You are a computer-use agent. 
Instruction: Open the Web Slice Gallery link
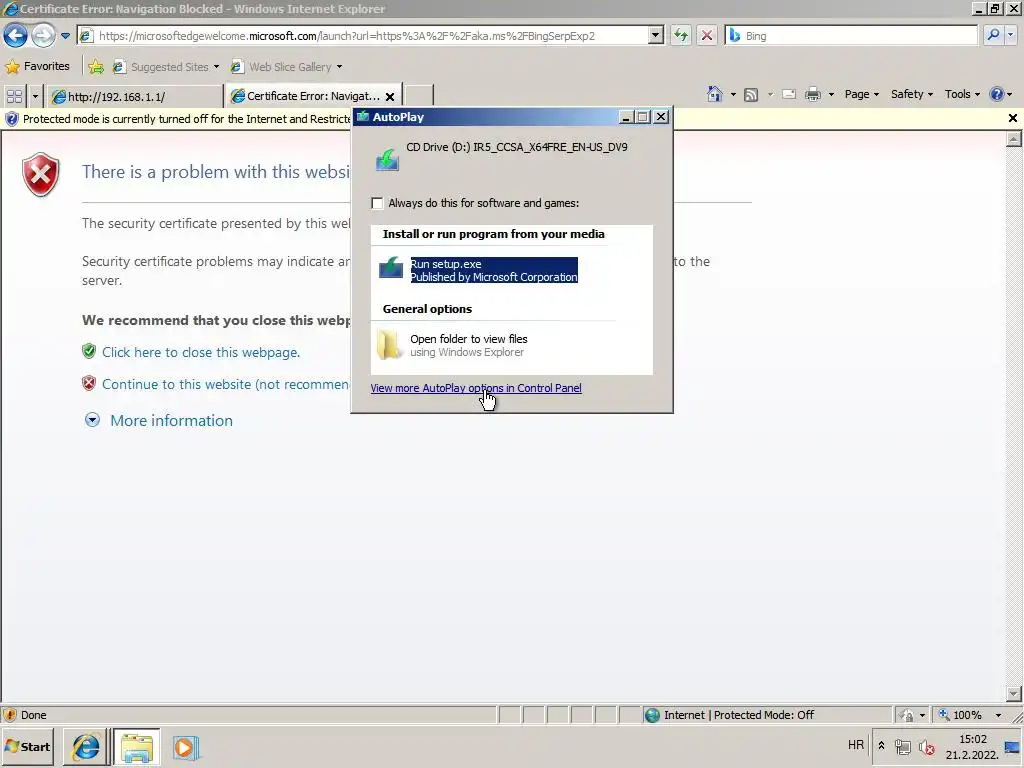(287, 67)
